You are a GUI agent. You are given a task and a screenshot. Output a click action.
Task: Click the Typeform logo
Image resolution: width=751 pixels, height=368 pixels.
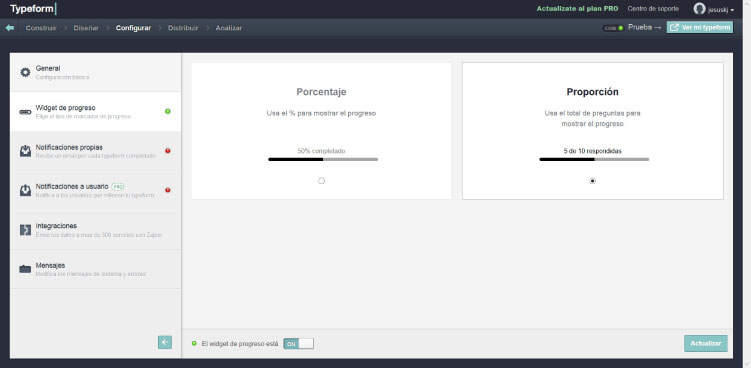(33, 9)
